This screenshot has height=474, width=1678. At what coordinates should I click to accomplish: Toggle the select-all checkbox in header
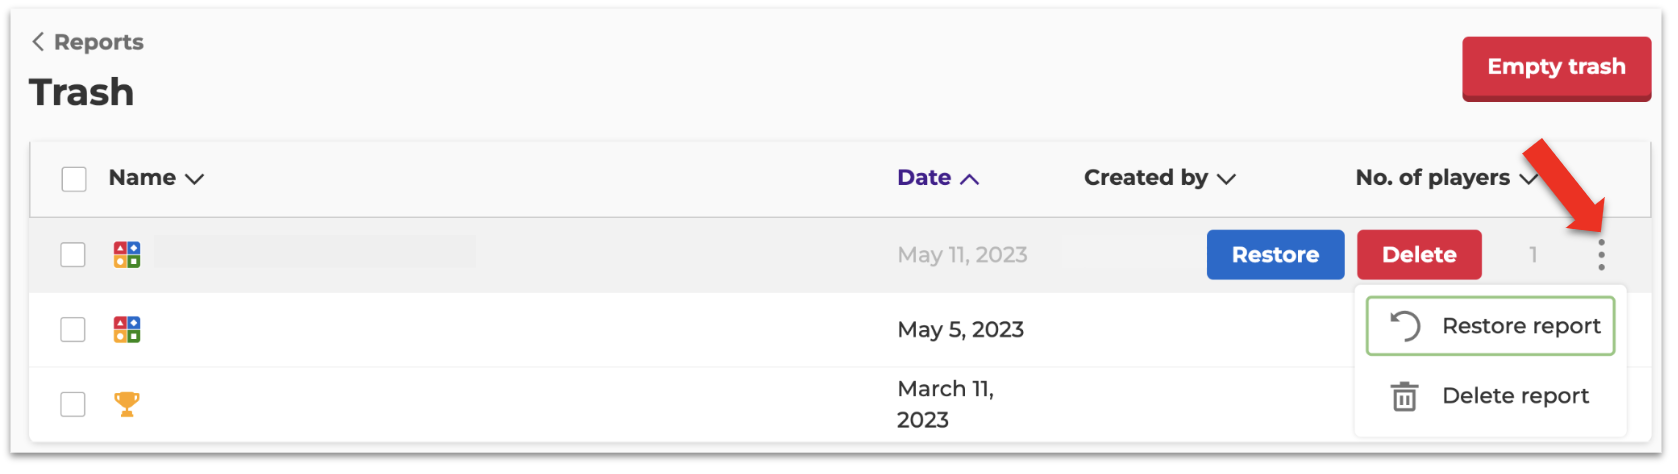click(74, 178)
